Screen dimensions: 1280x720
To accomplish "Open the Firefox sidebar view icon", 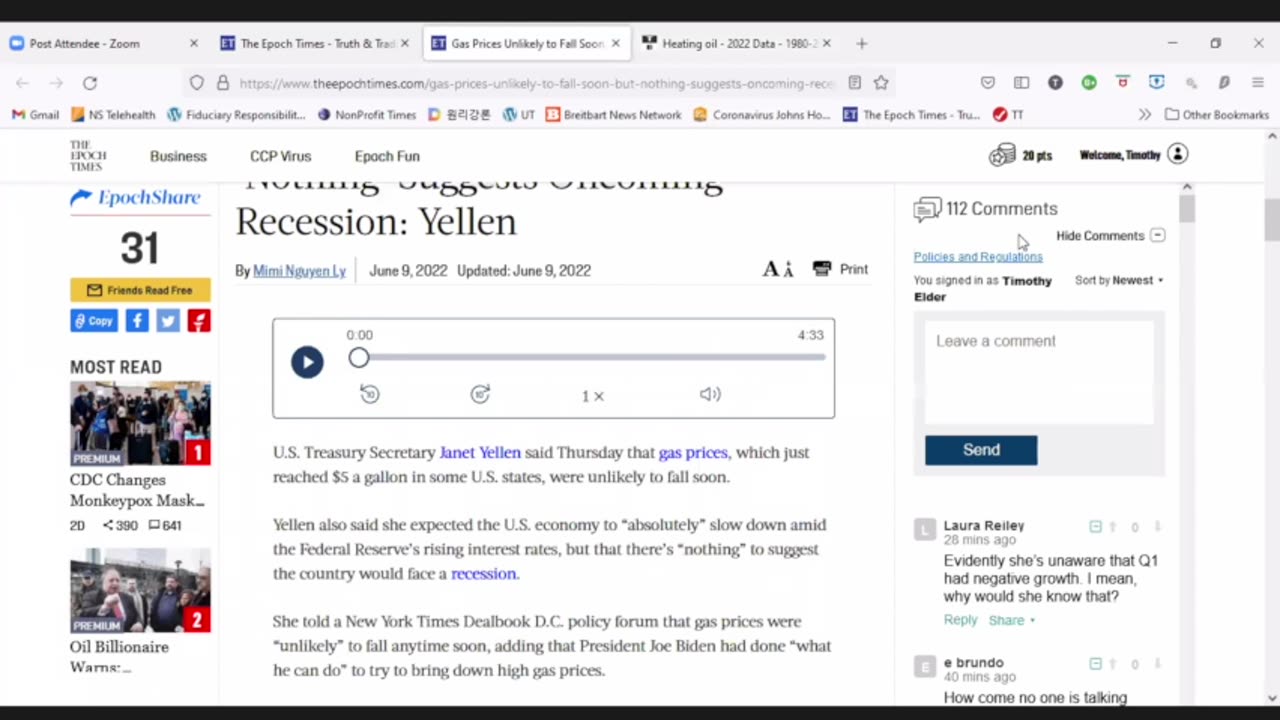I will click(x=1021, y=83).
